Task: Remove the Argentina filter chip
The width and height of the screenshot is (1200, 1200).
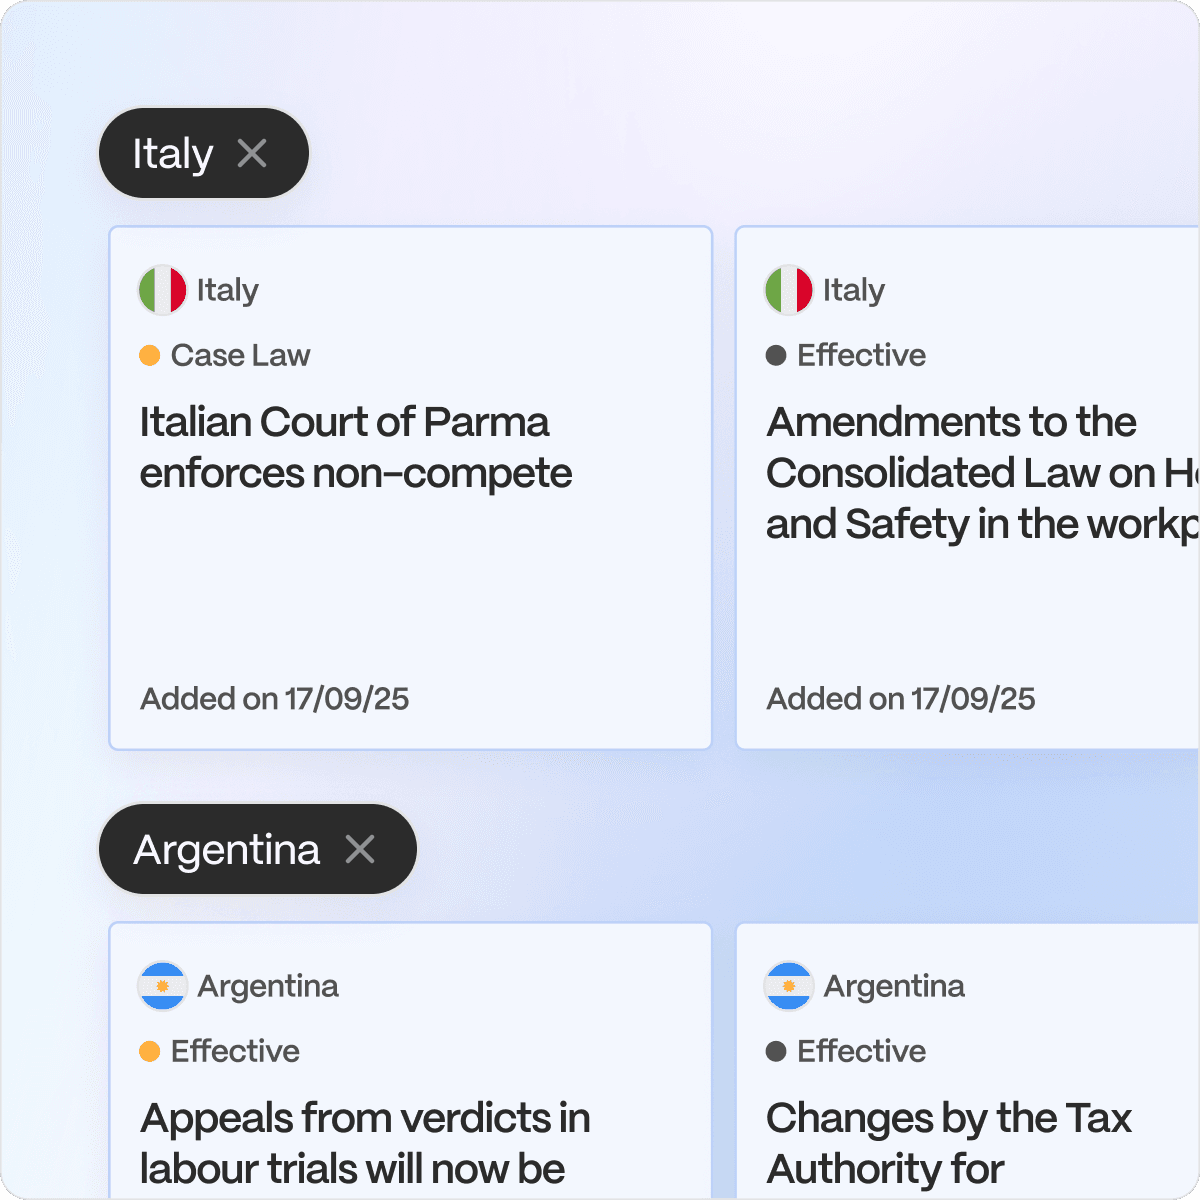Action: [x=362, y=849]
